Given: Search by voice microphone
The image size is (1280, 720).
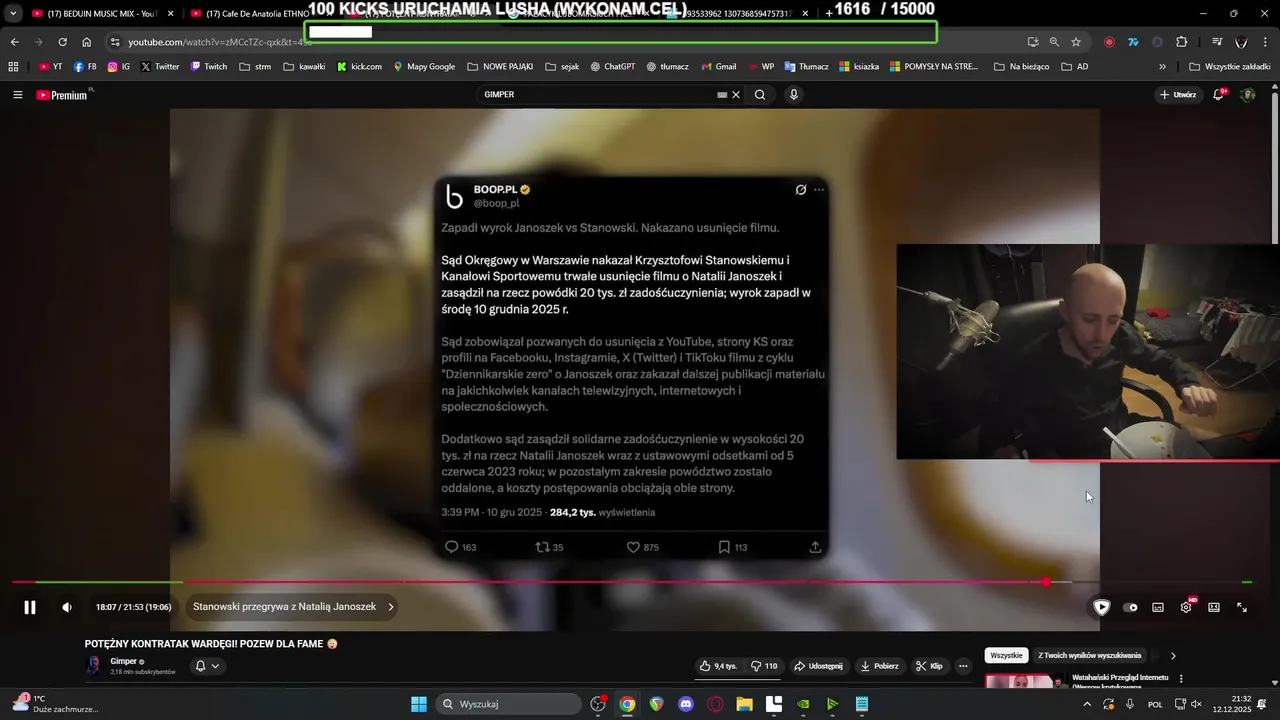Looking at the screenshot, I should click(x=794, y=95).
